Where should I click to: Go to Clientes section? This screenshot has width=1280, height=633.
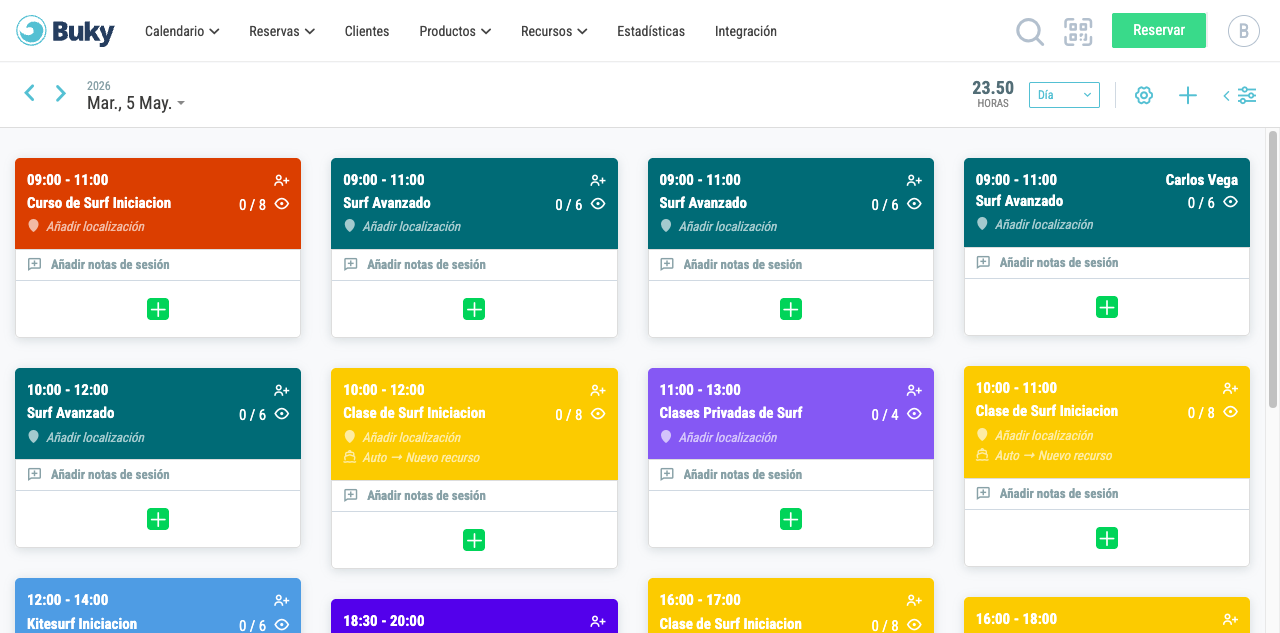coord(367,31)
